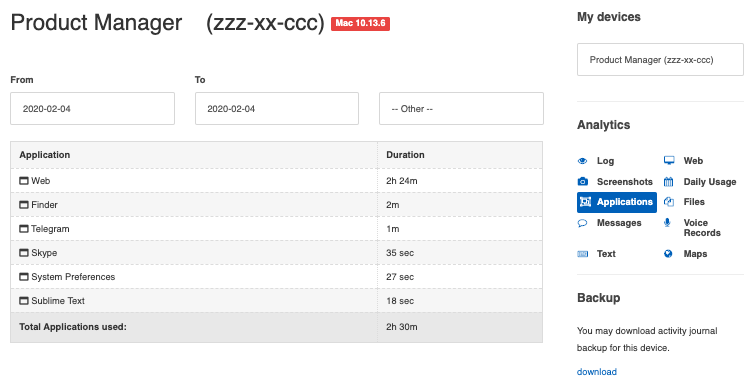Select the Web application row
The image size is (751, 390).
coord(276,181)
